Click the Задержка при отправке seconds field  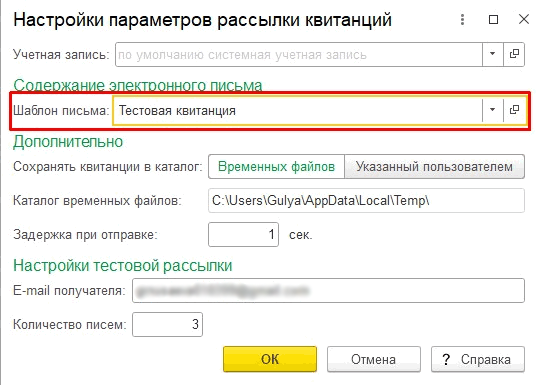click(243, 235)
